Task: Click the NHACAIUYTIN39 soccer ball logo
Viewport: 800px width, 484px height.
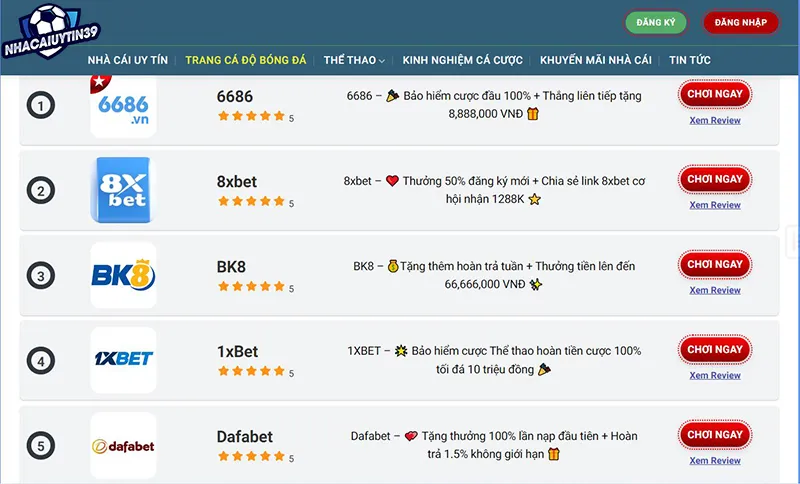Action: tap(50, 32)
